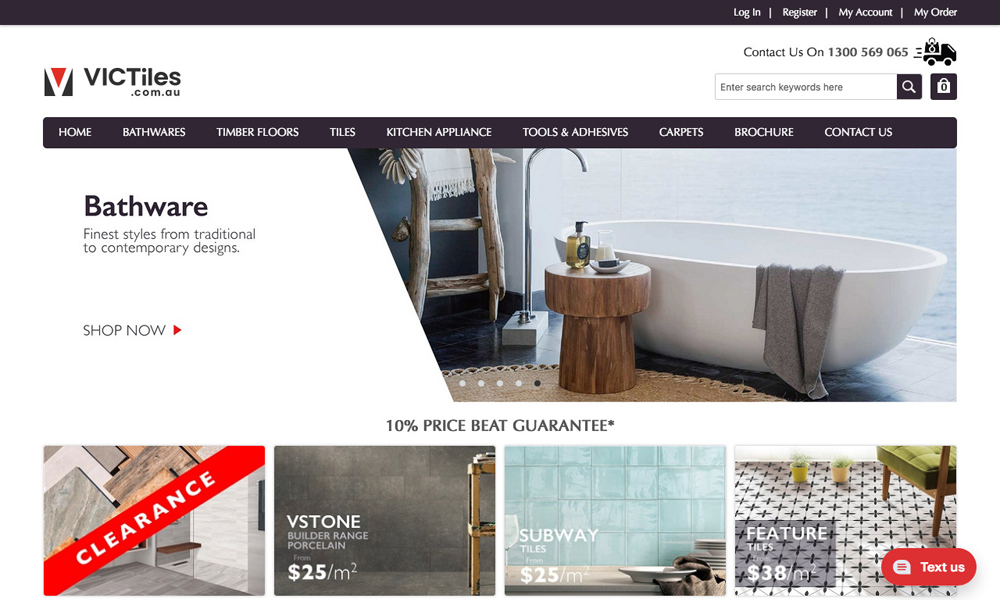Click the delivery truck icon
The width and height of the screenshot is (1000, 600).
(935, 52)
